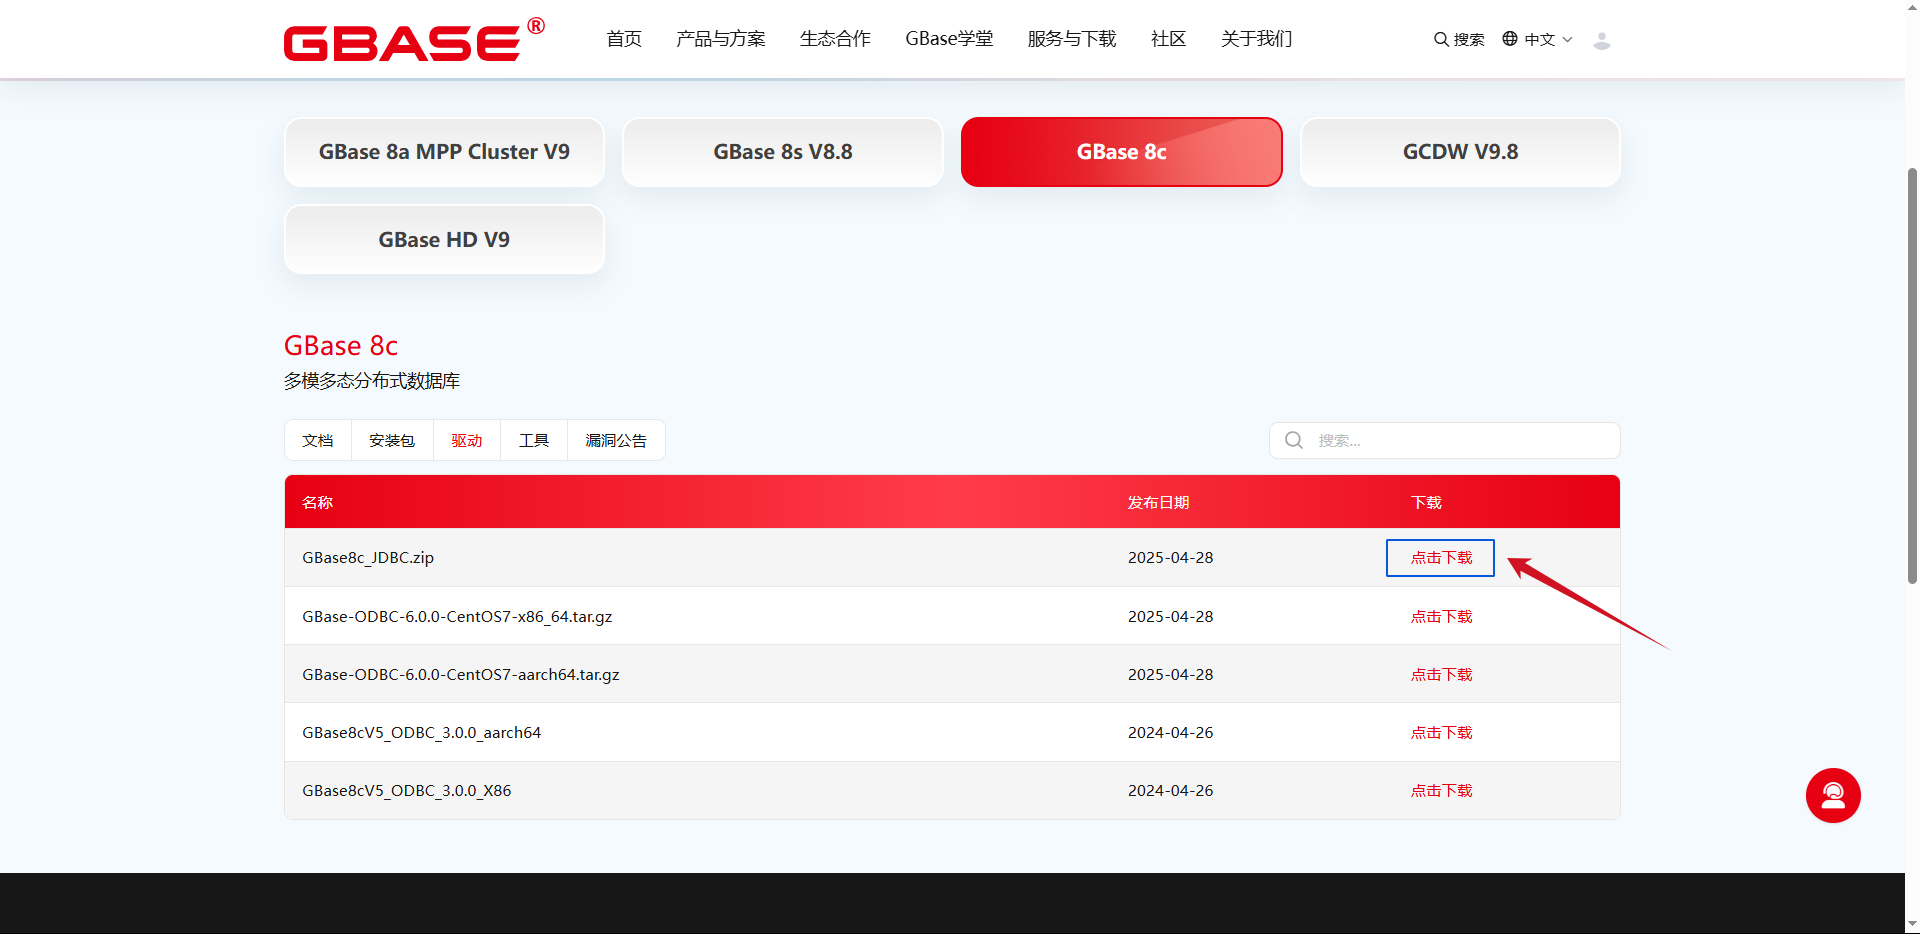Click the red GBase 8c section heading
The image size is (1921, 935).
341,346
